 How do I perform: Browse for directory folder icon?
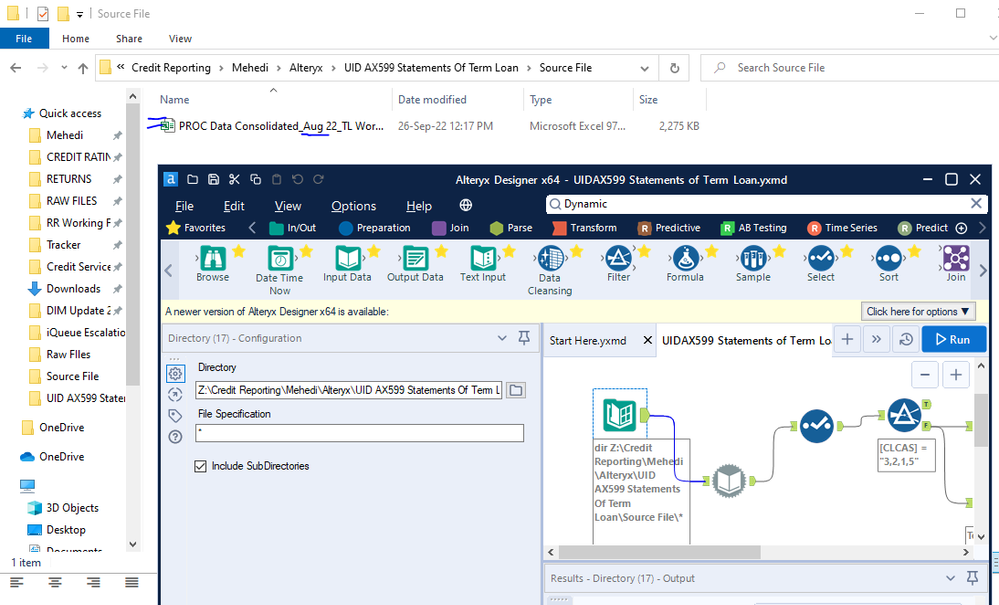tap(516, 390)
